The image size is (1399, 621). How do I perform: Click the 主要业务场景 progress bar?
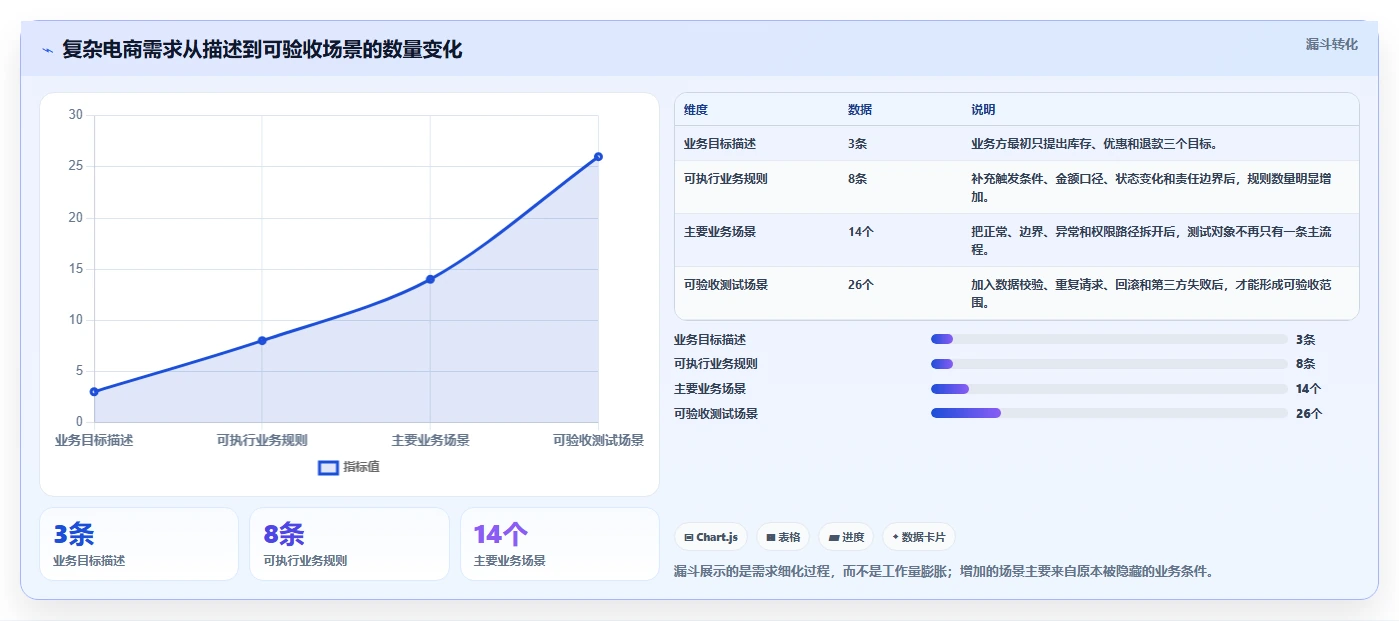(x=1109, y=389)
